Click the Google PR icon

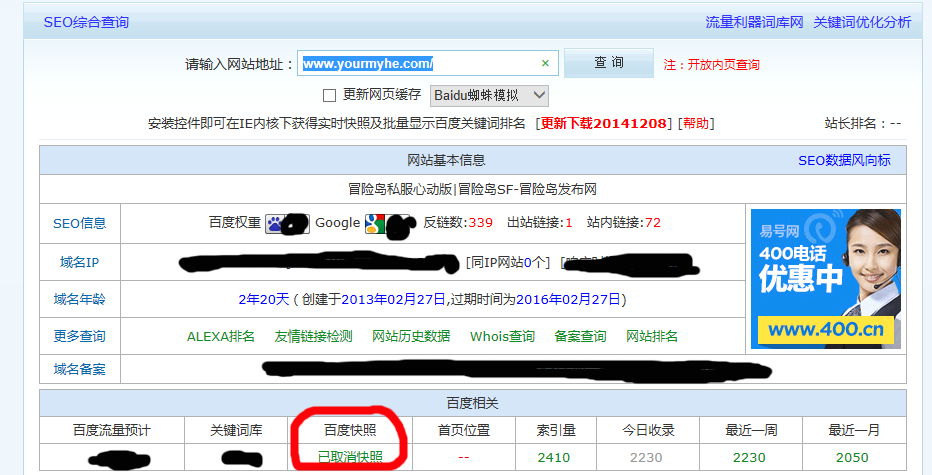click(374, 223)
